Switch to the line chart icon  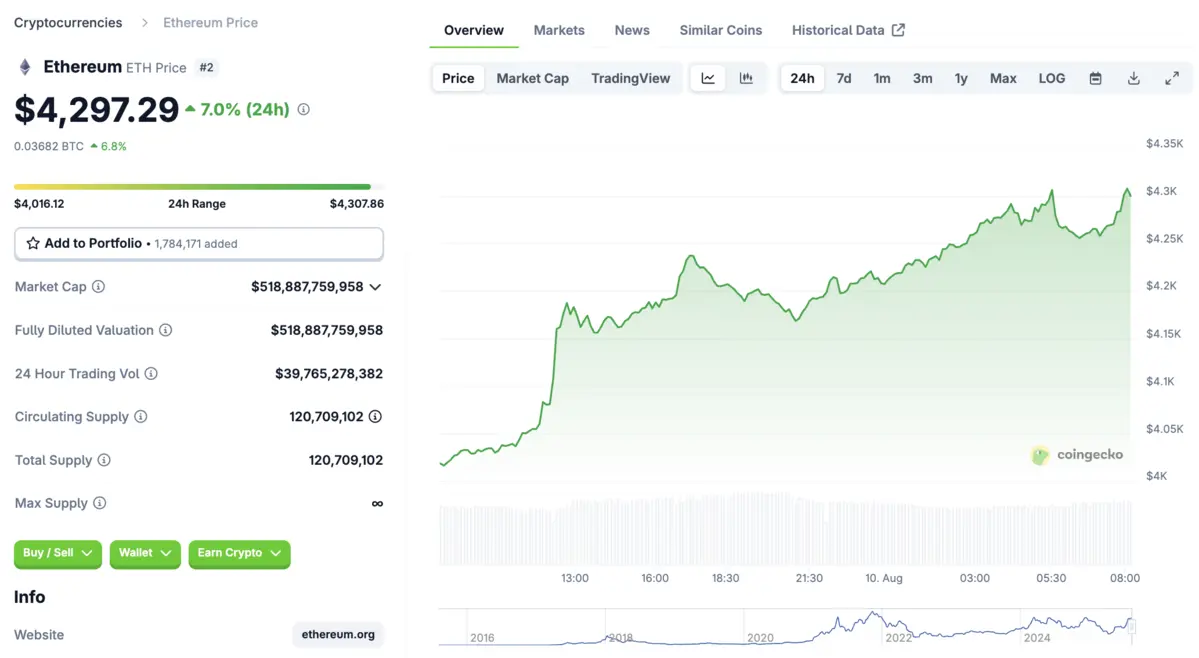tap(708, 78)
